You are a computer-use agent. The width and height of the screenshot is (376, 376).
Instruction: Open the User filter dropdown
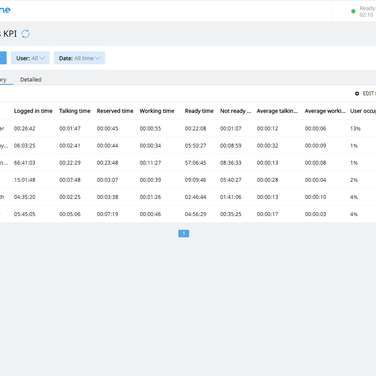coord(30,58)
